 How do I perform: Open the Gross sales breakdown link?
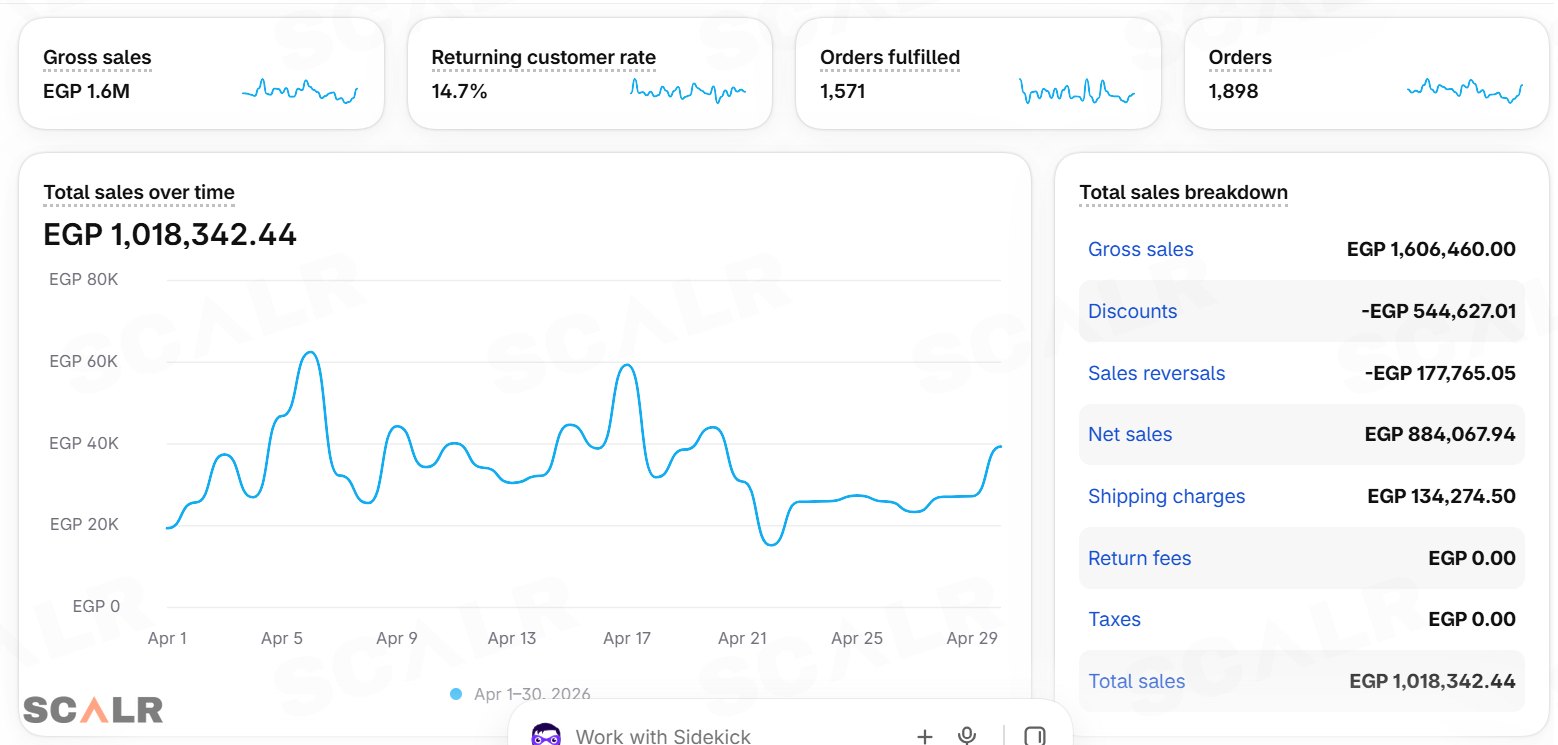coord(1141,250)
